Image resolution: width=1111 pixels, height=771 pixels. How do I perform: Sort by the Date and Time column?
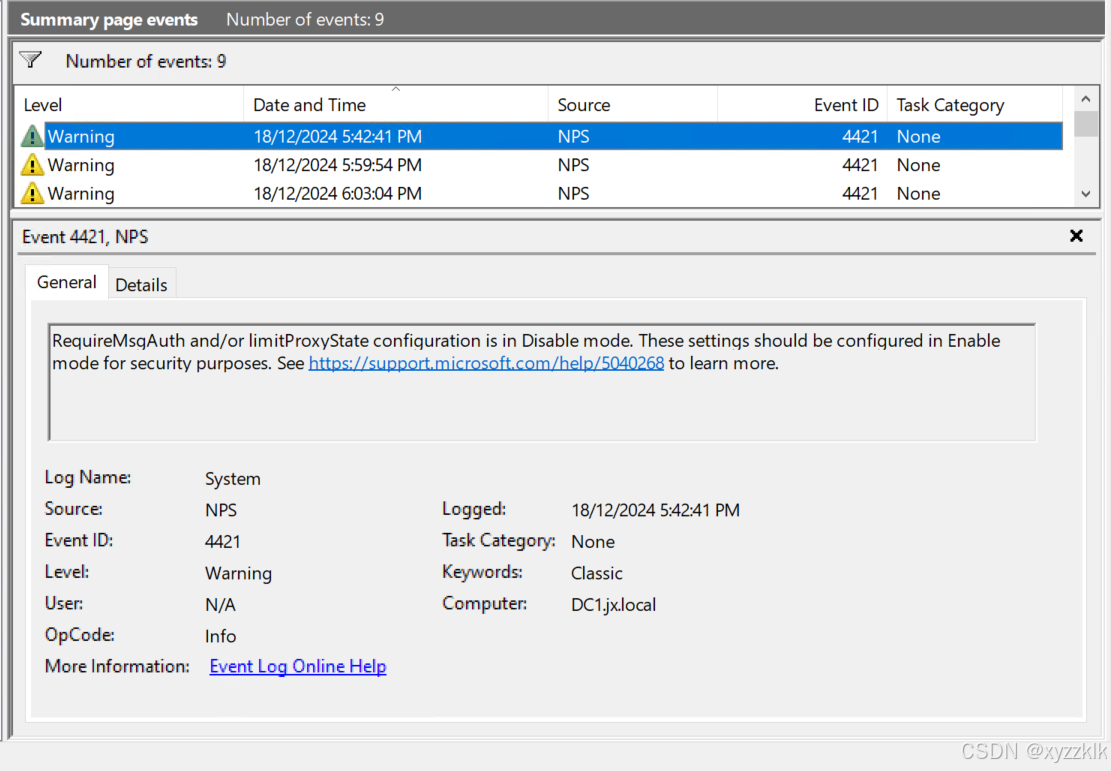pyautogui.click(x=396, y=105)
